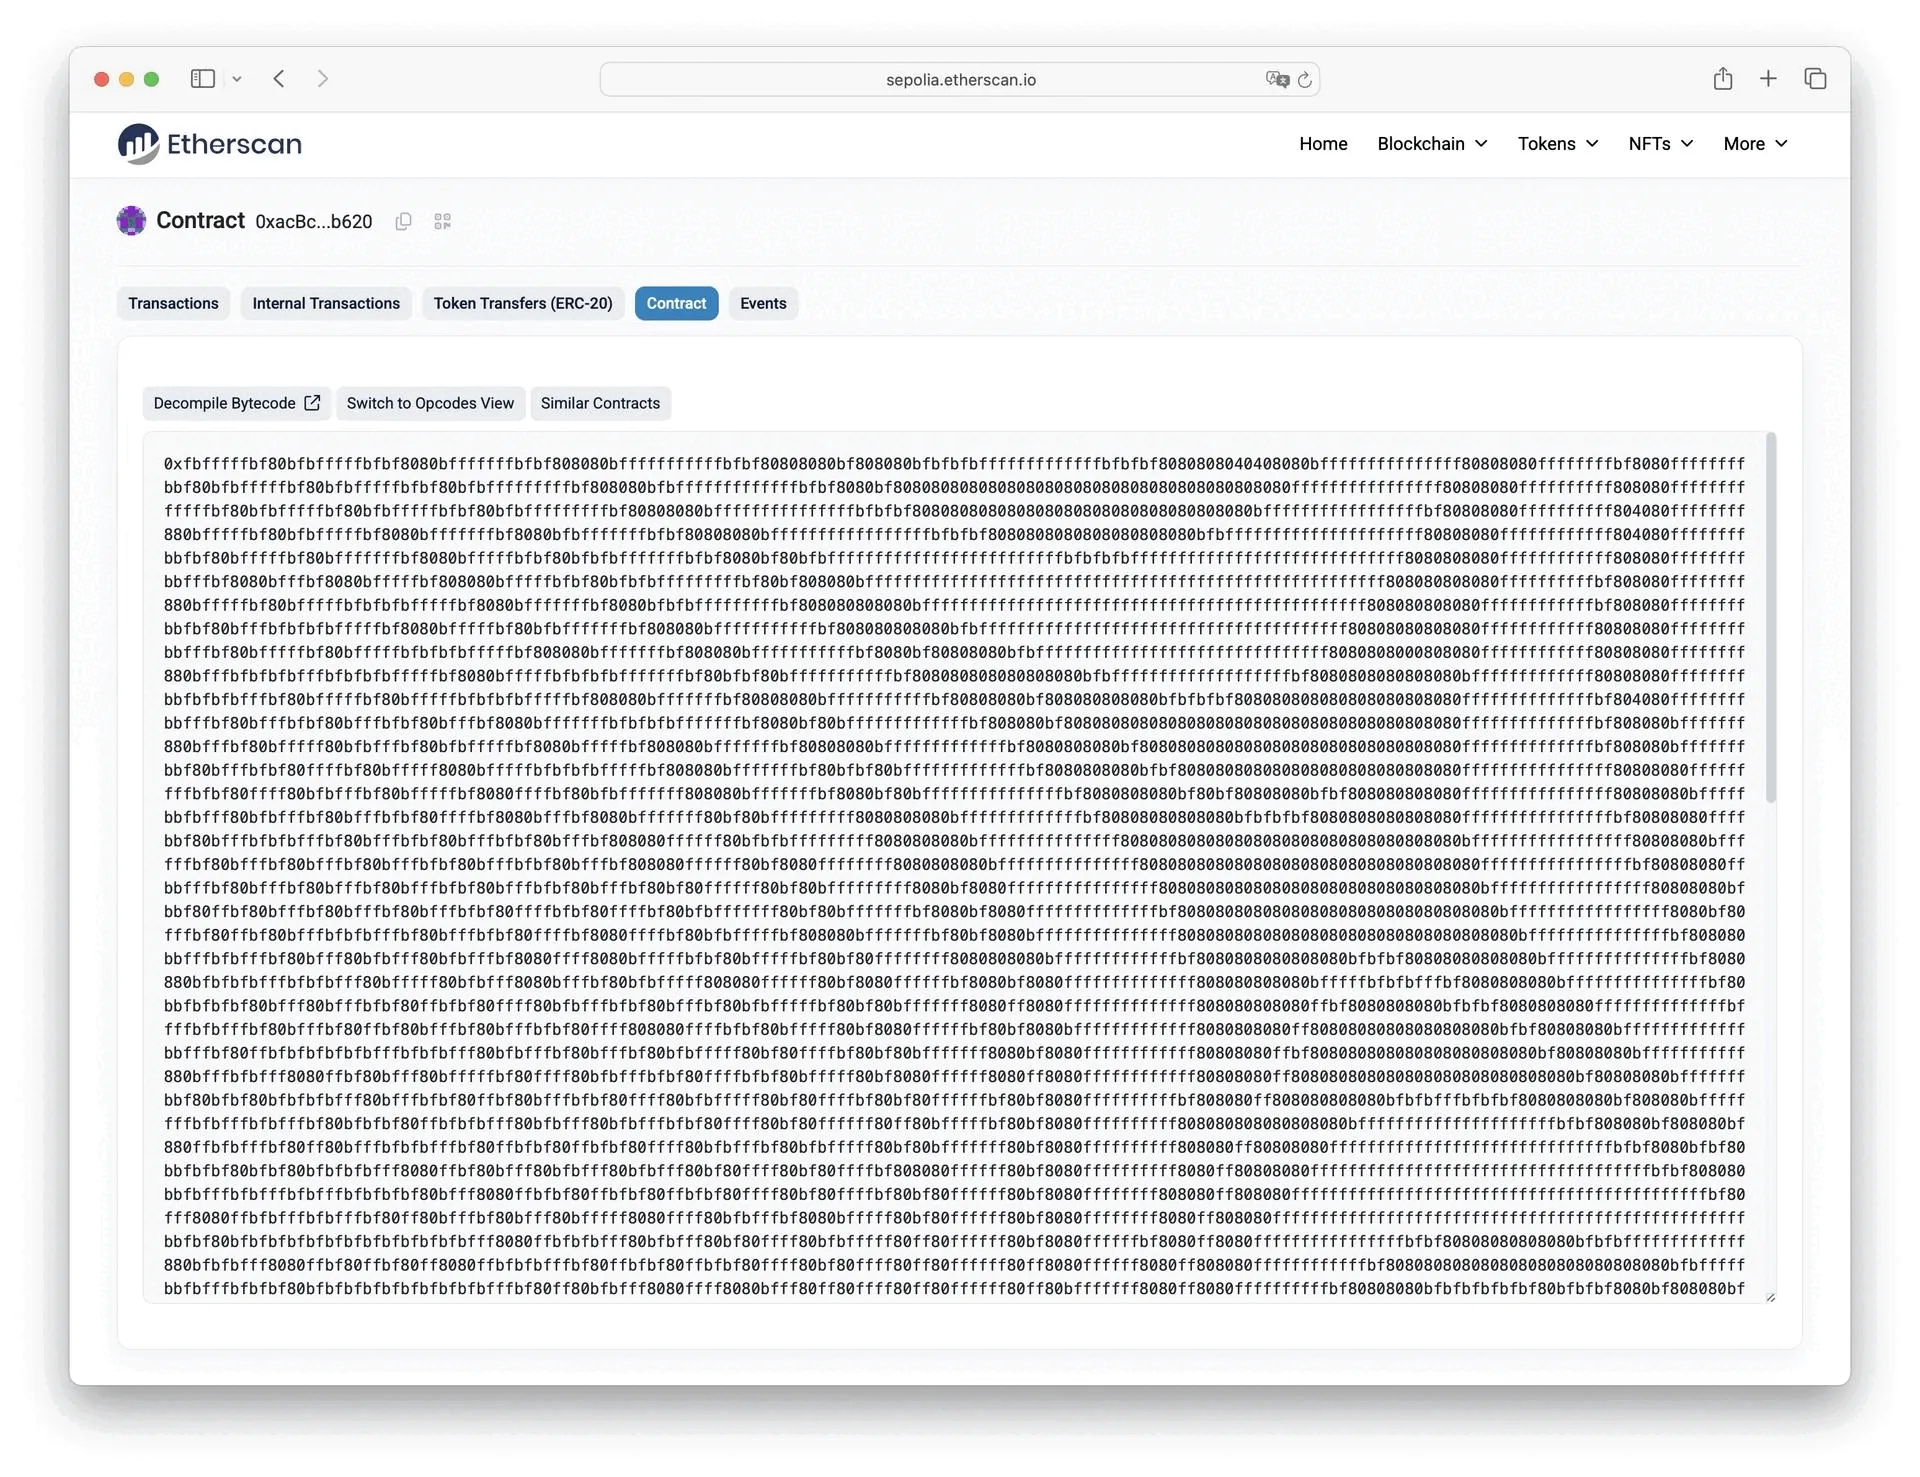The image size is (1920, 1477).
Task: Click the Safari Share icon
Action: [1722, 79]
